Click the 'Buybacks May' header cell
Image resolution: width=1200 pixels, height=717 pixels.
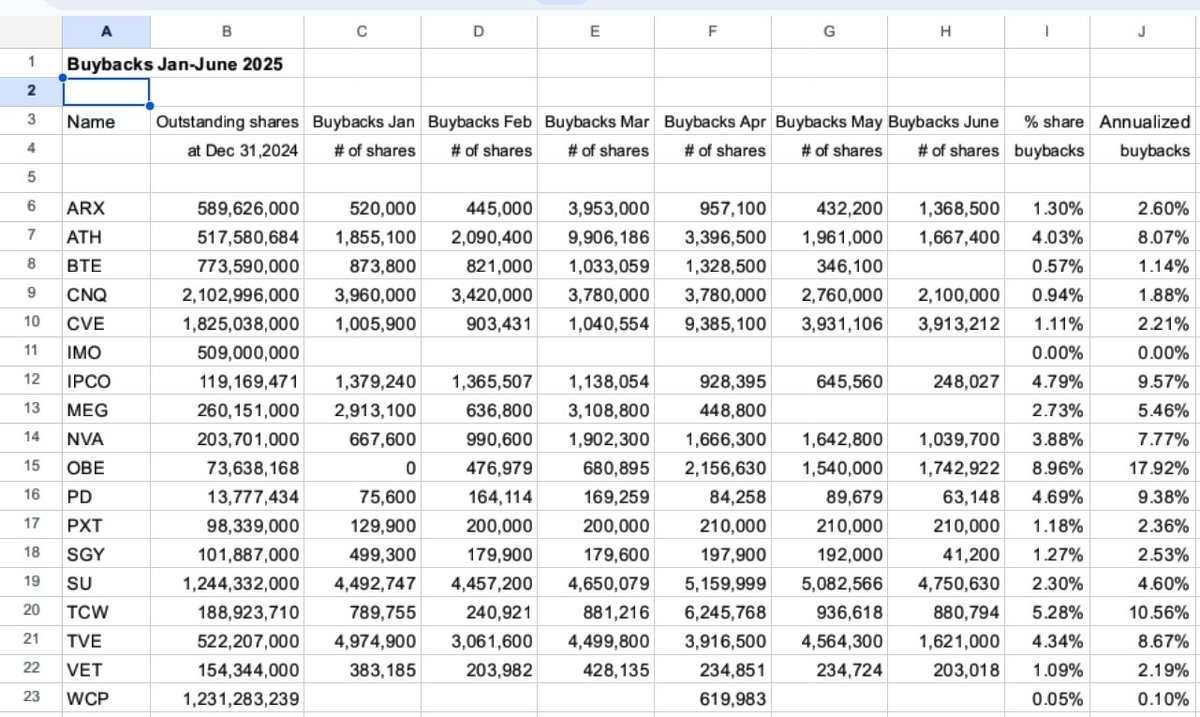click(828, 122)
